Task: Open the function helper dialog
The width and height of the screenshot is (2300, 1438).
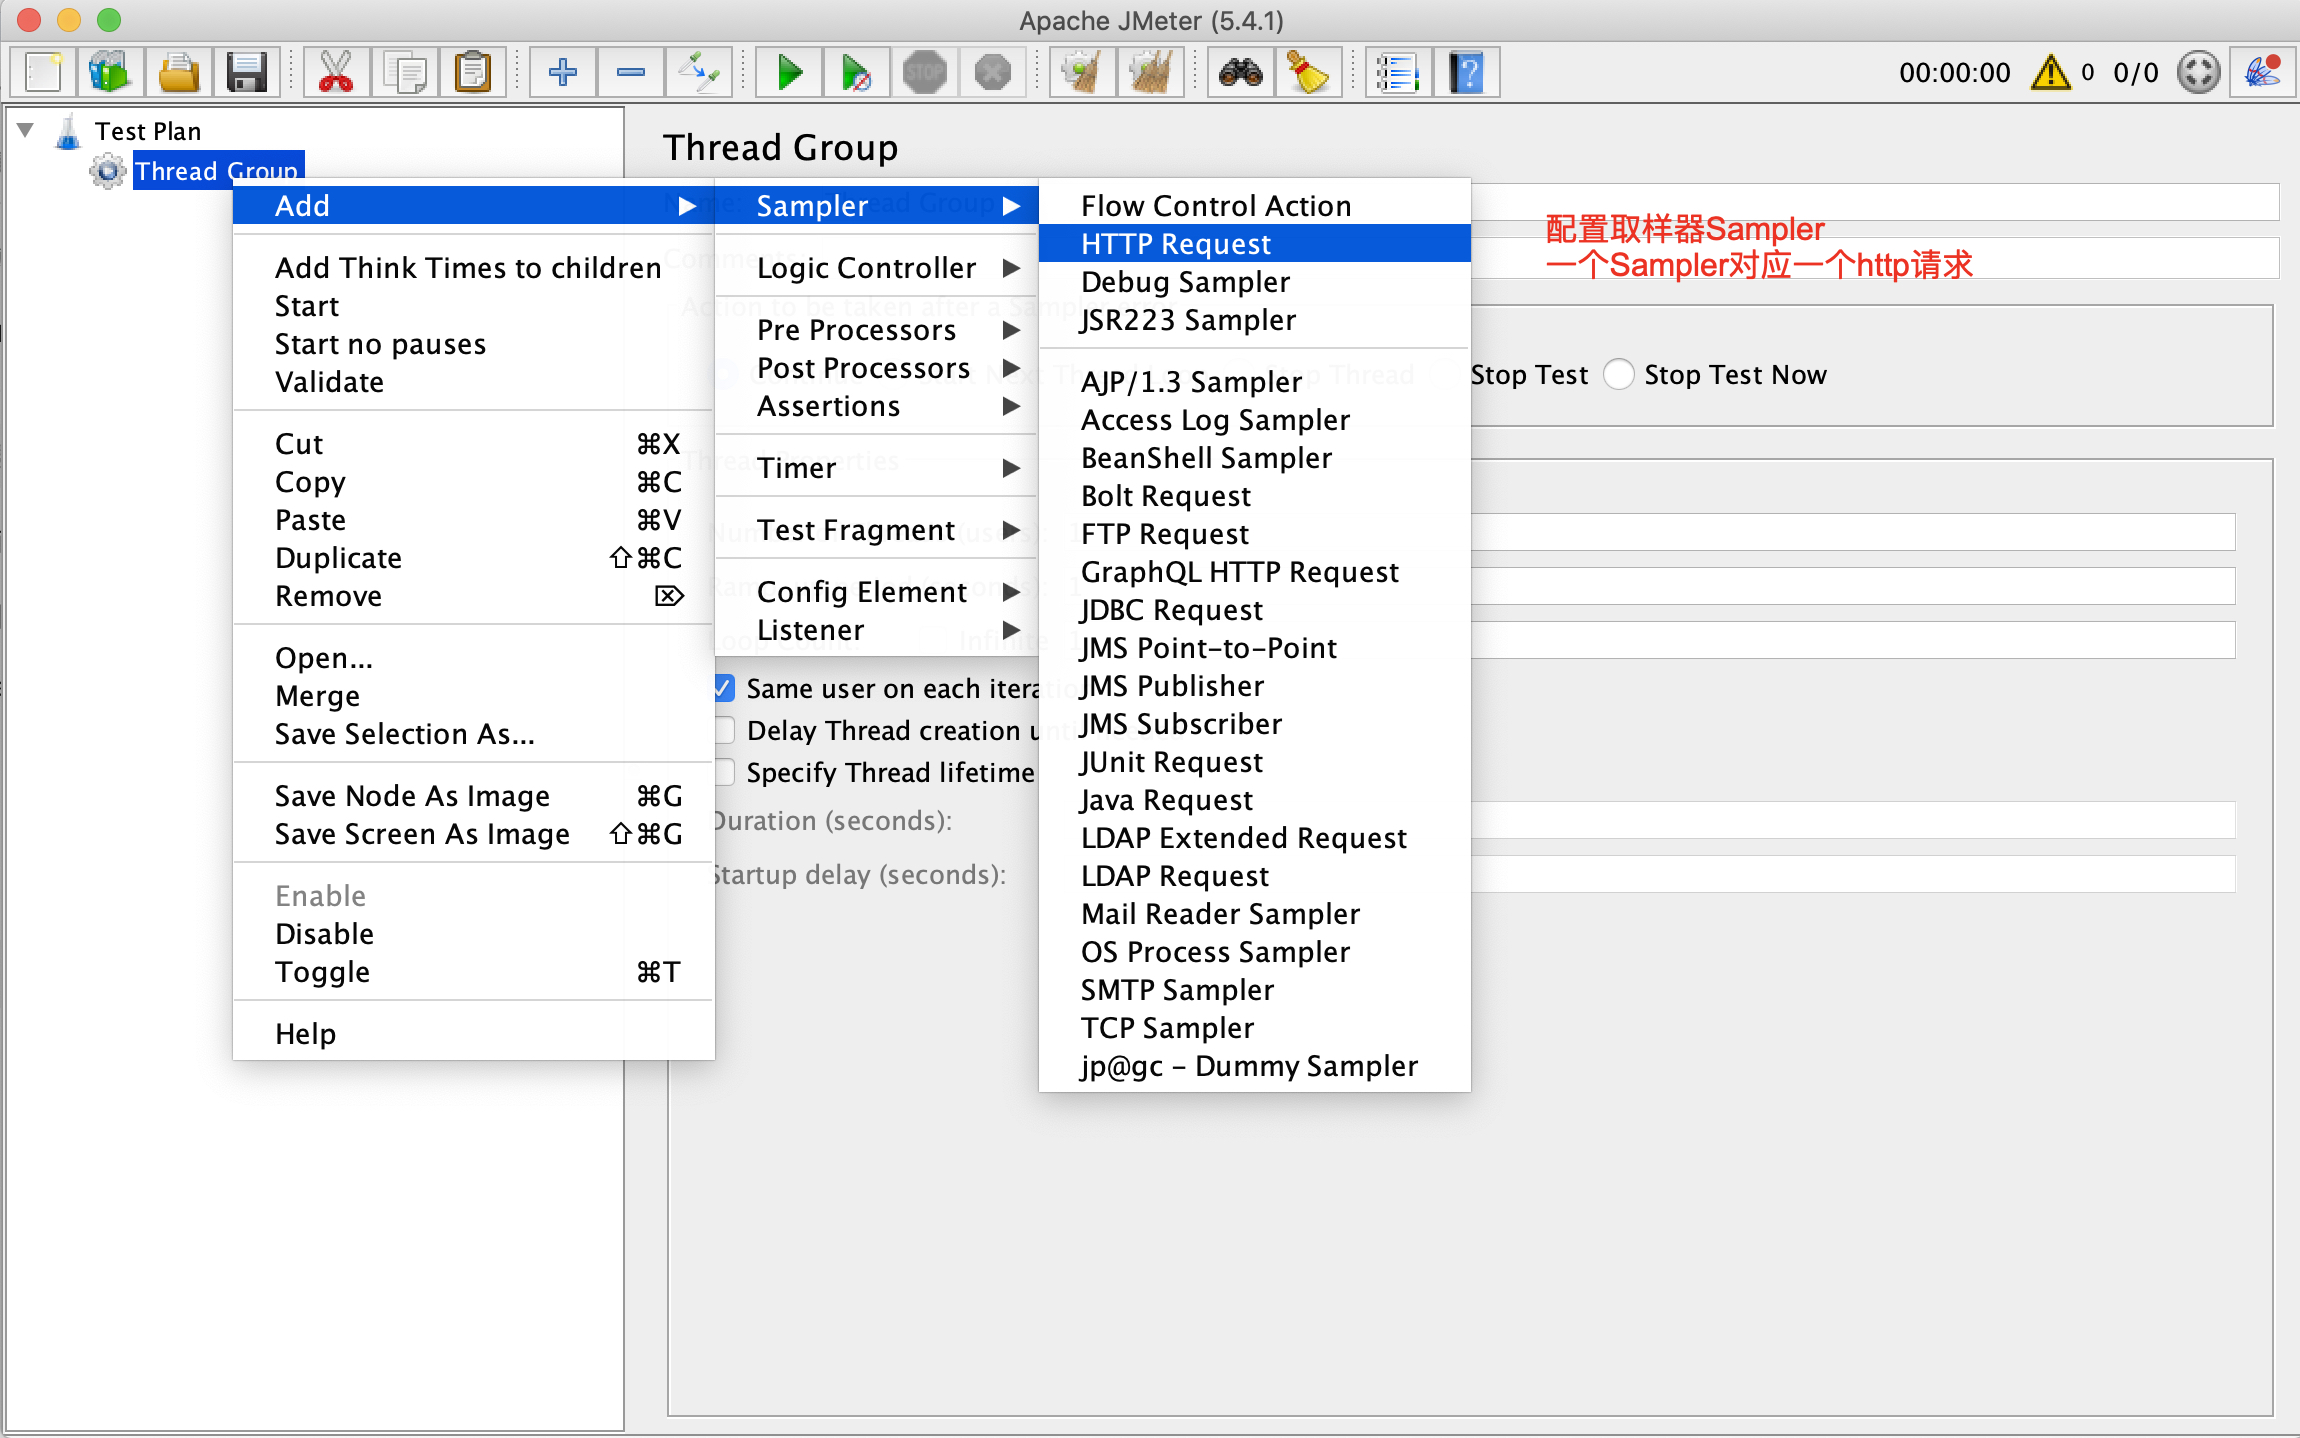Action: [2262, 71]
